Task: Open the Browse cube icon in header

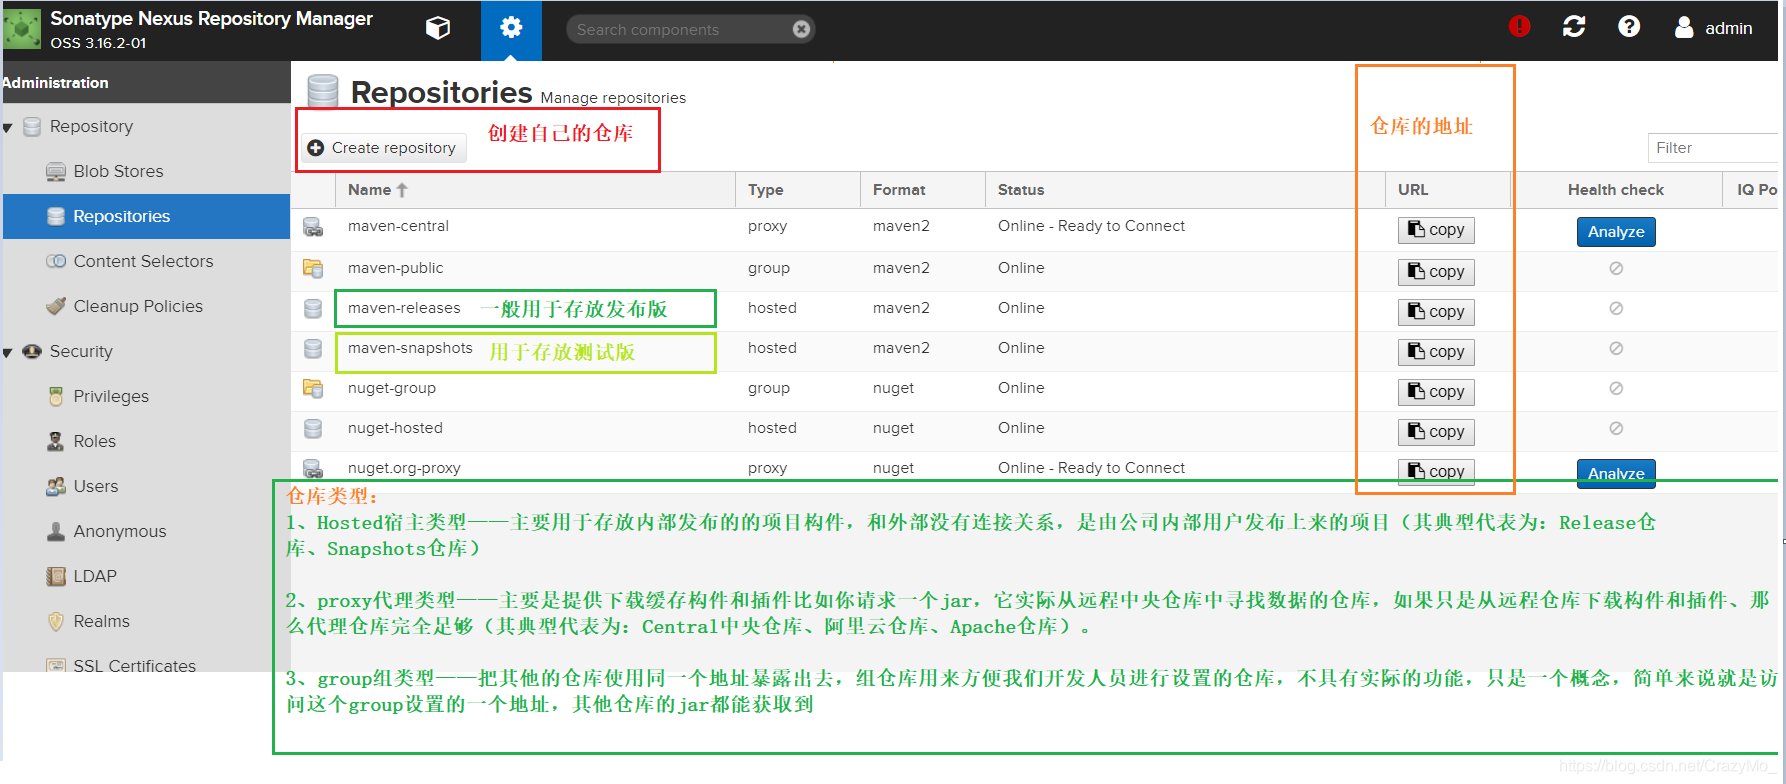Action: (438, 28)
